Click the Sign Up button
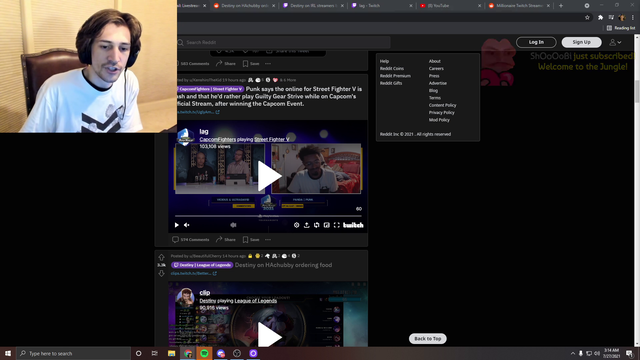The height and width of the screenshot is (360, 640). click(581, 42)
